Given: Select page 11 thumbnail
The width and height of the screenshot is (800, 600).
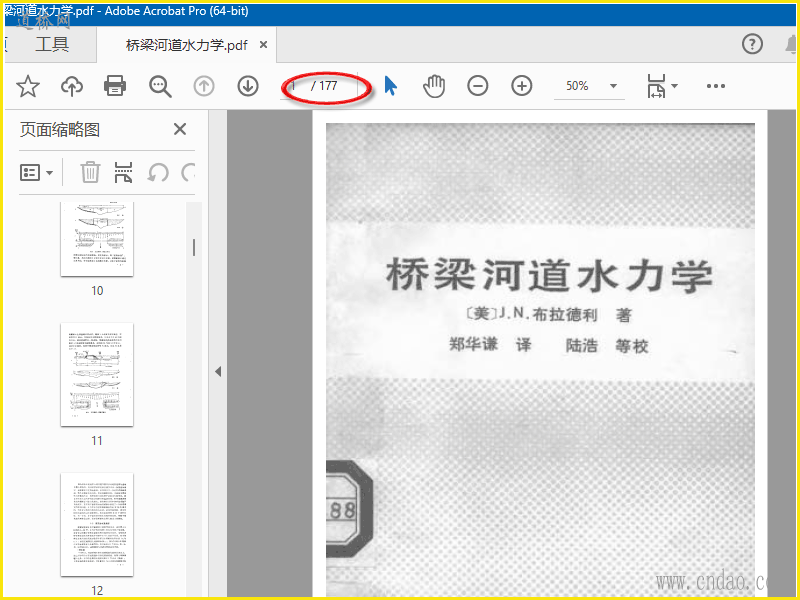Looking at the screenshot, I should pyautogui.click(x=97, y=374).
